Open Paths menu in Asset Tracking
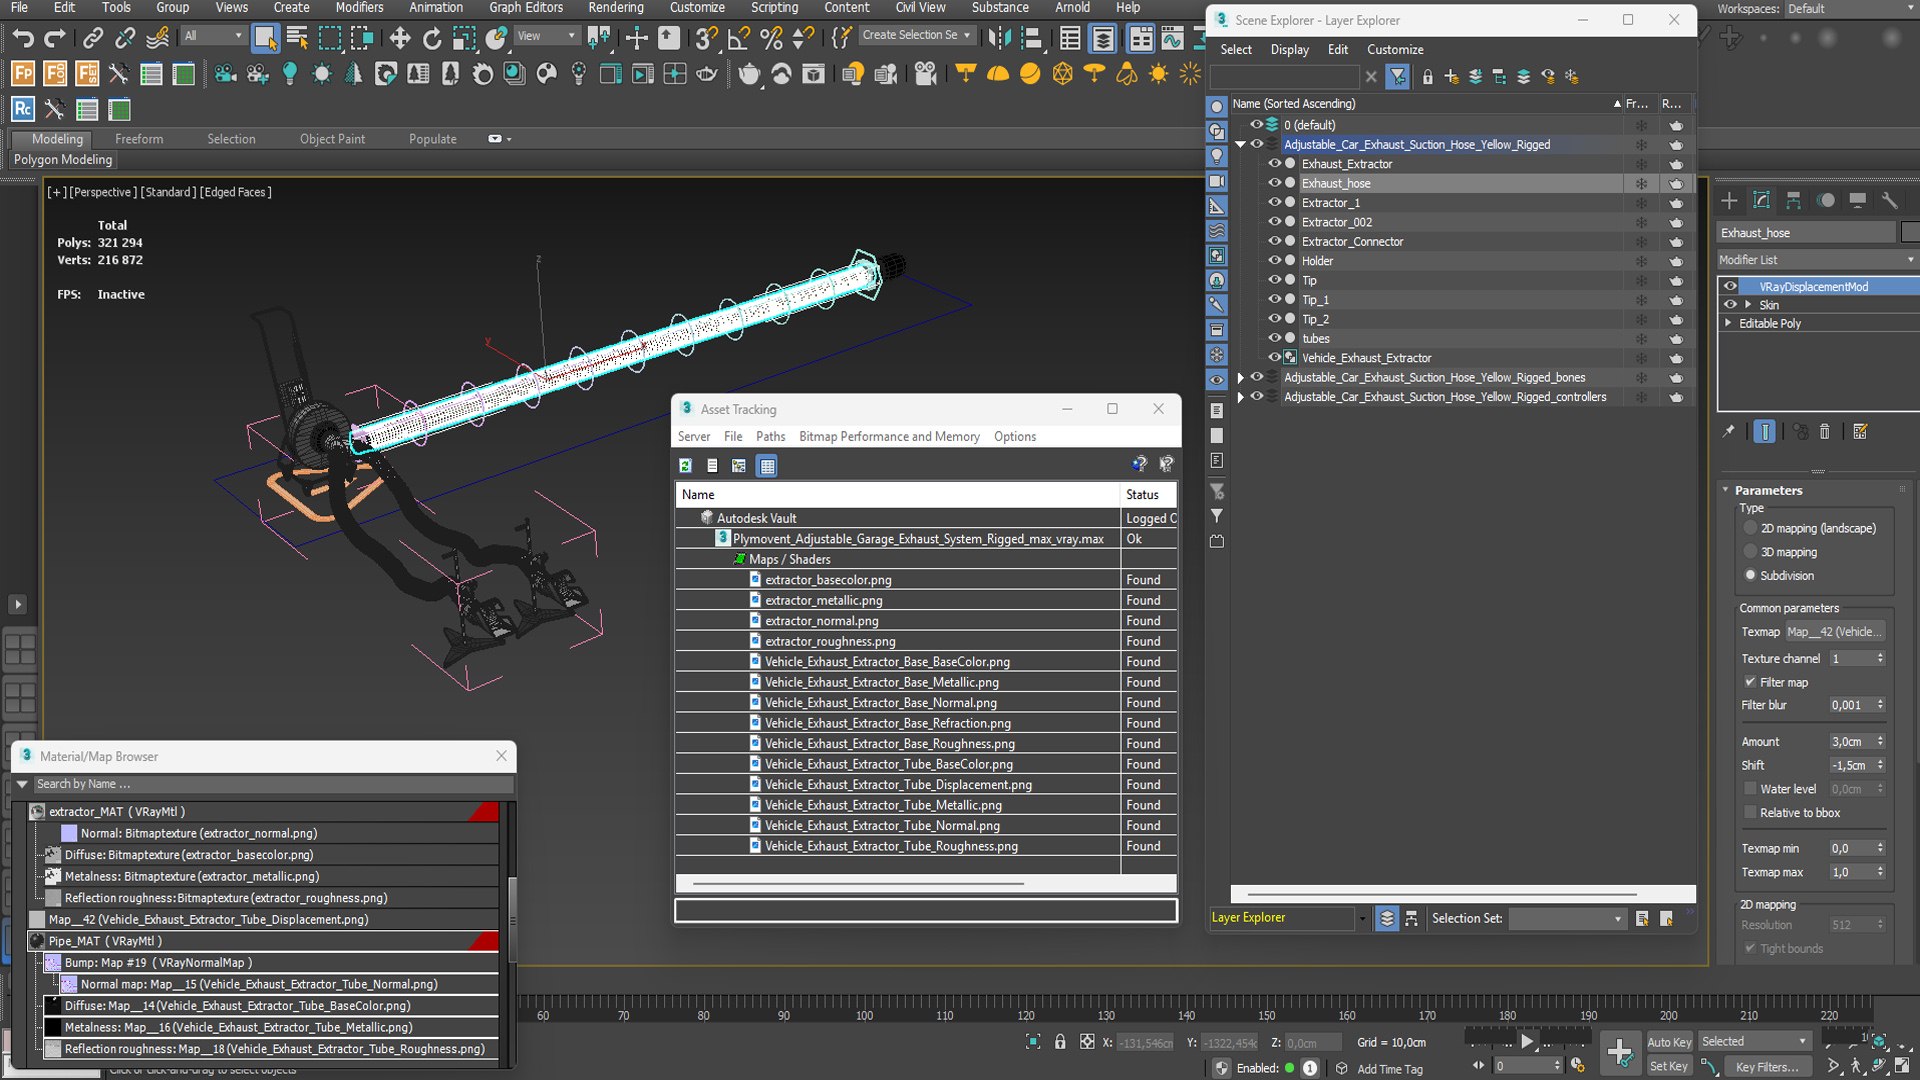1920x1080 pixels. [770, 437]
